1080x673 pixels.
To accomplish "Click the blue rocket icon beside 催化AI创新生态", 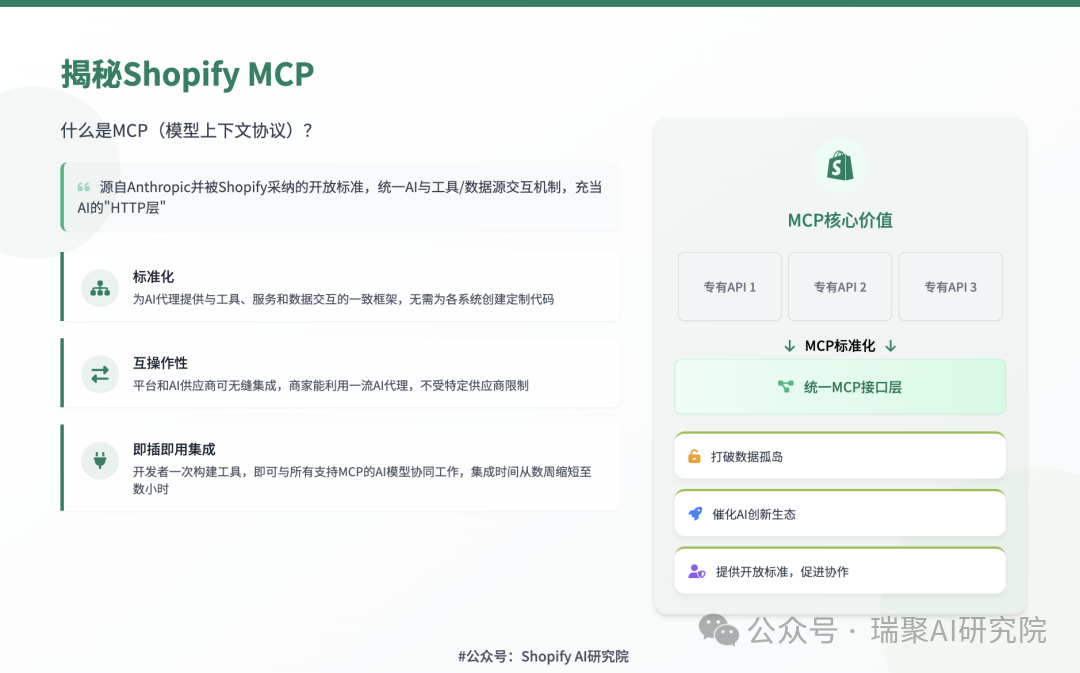I will click(x=696, y=514).
